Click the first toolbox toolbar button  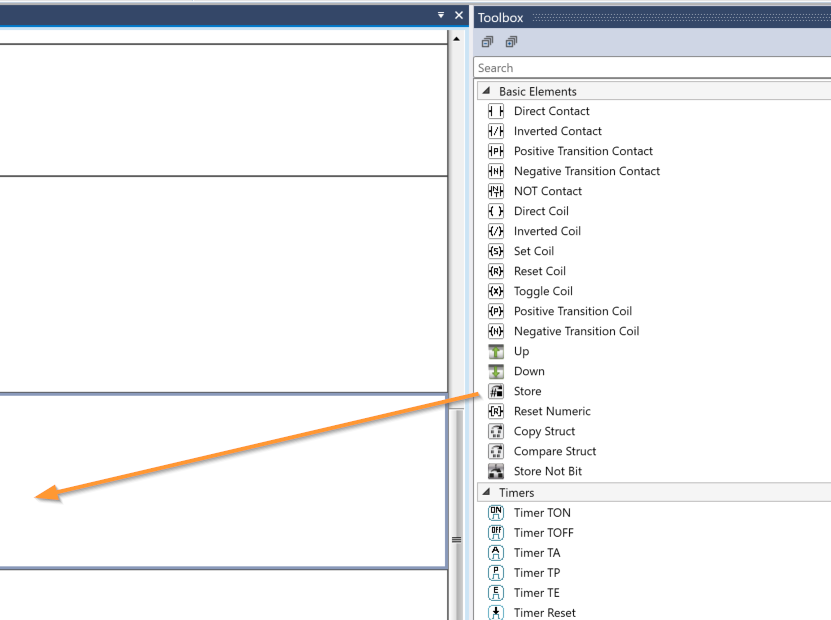coord(487,42)
